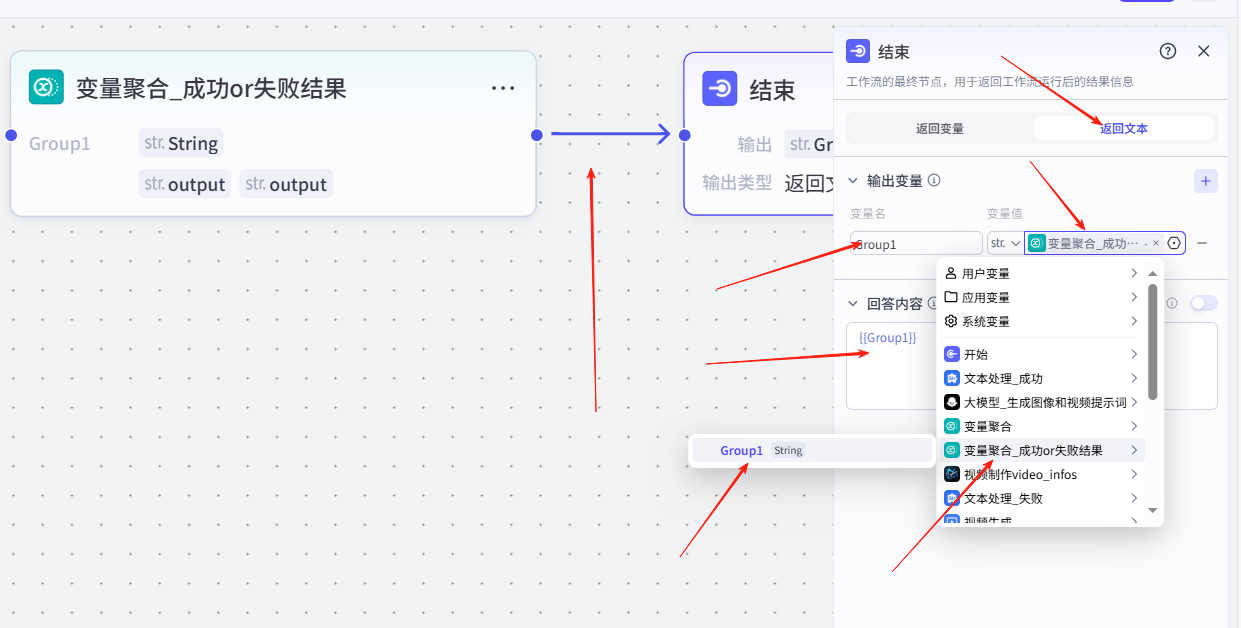Toggle the switch in 回答内容 section

1203,303
